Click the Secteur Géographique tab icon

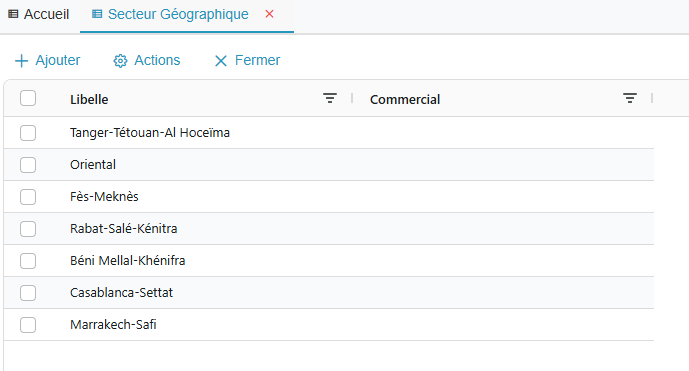[97, 14]
